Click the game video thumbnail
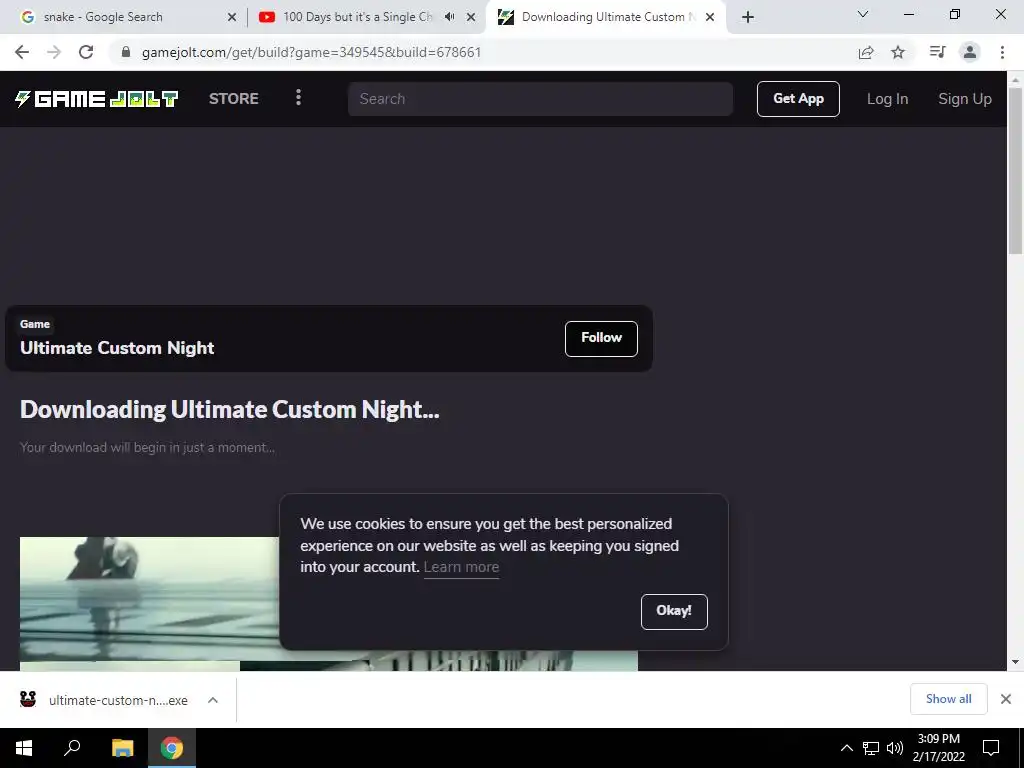The width and height of the screenshot is (1024, 768). pos(150,600)
